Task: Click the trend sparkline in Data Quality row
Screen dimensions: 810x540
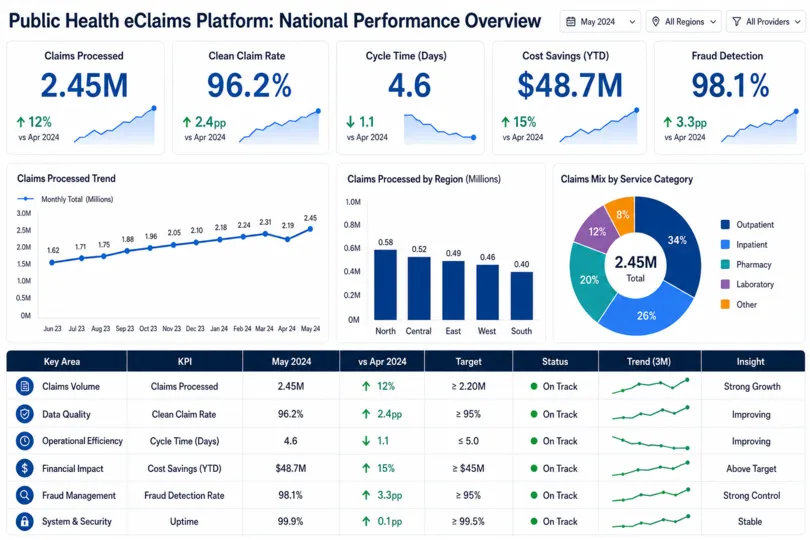Action: (x=650, y=413)
